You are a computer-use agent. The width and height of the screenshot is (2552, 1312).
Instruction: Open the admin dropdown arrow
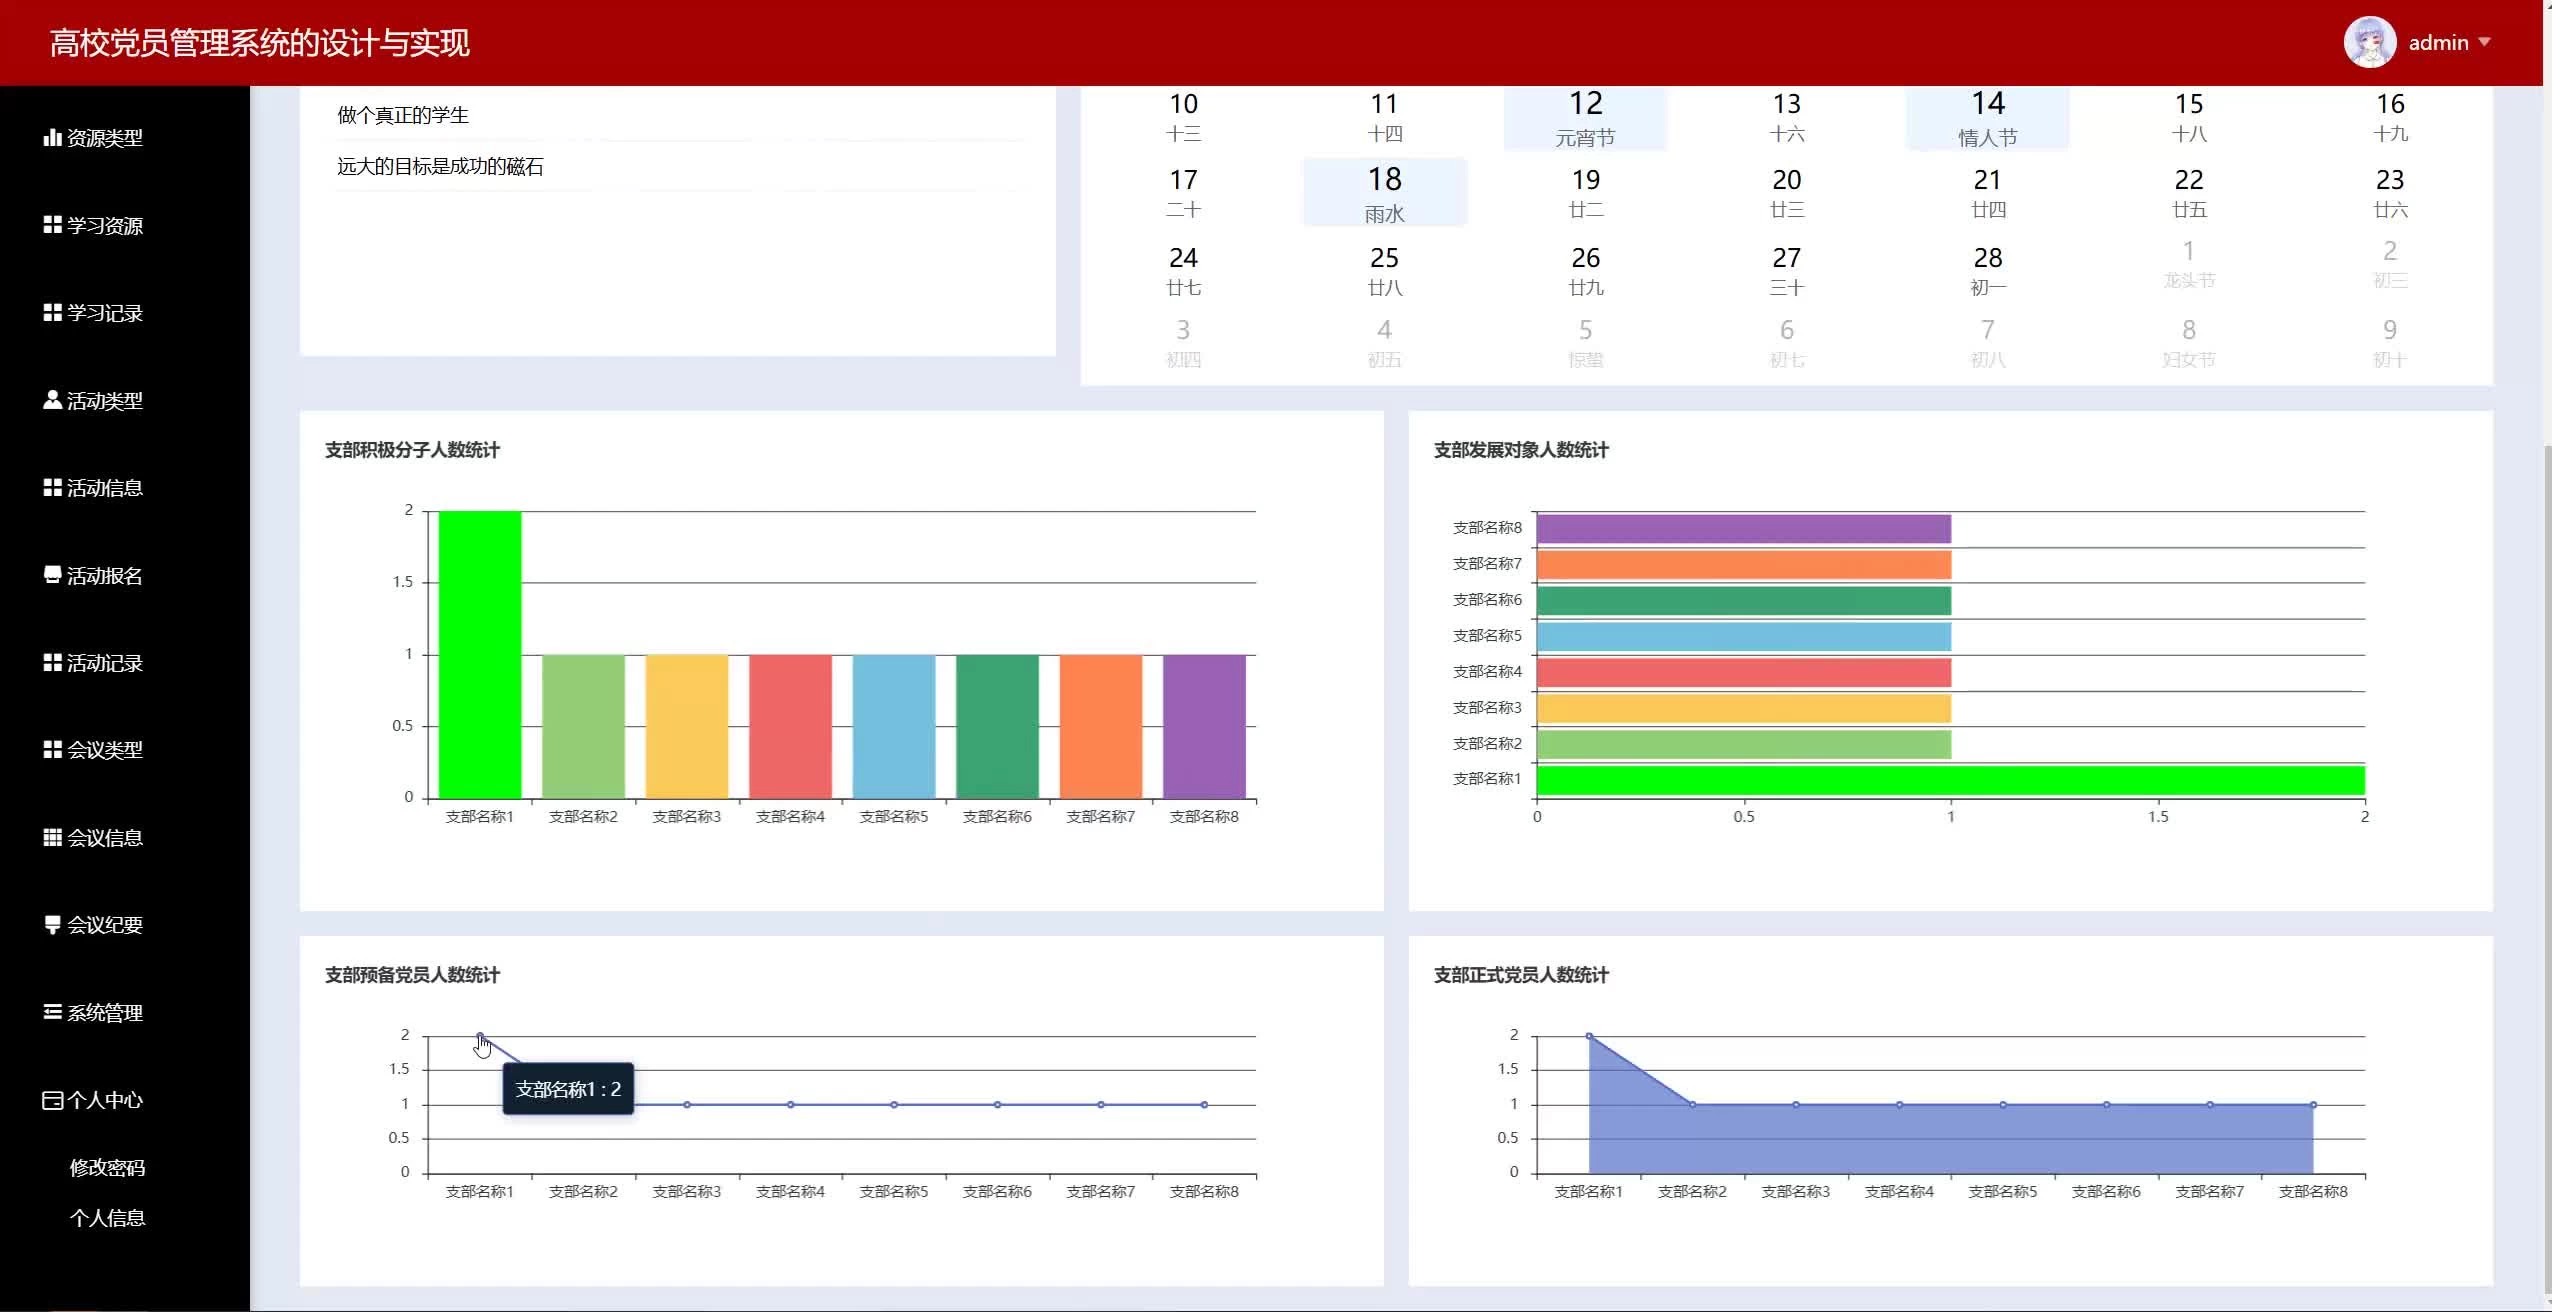(x=2484, y=42)
